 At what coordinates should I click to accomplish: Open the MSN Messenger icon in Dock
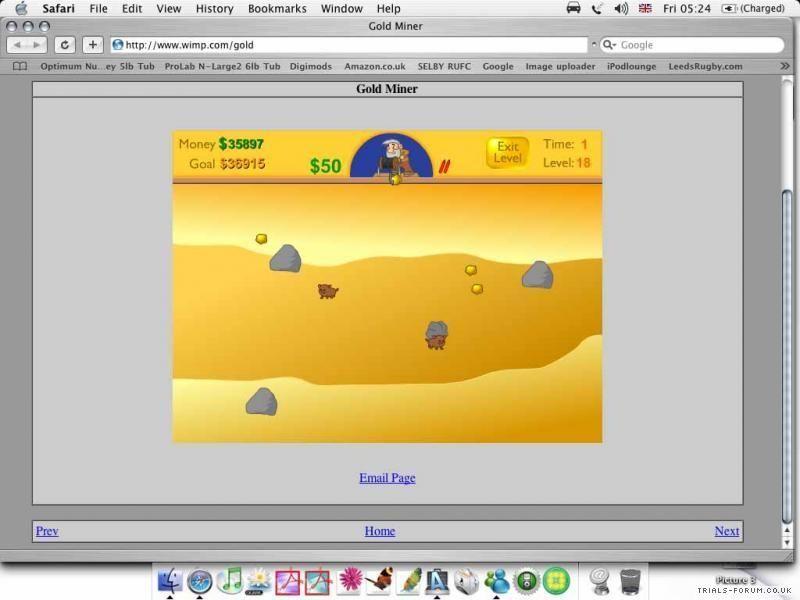pyautogui.click(x=497, y=581)
